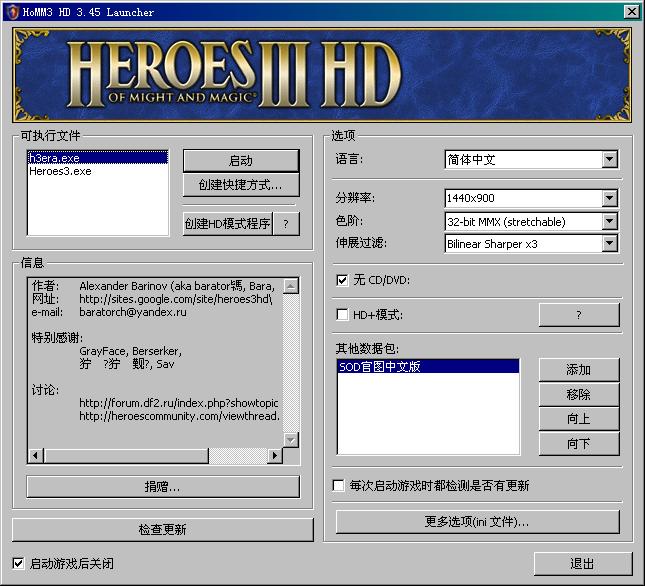The image size is (645, 586).
Task: Click the info box scroll up arrow
Action: (x=291, y=286)
